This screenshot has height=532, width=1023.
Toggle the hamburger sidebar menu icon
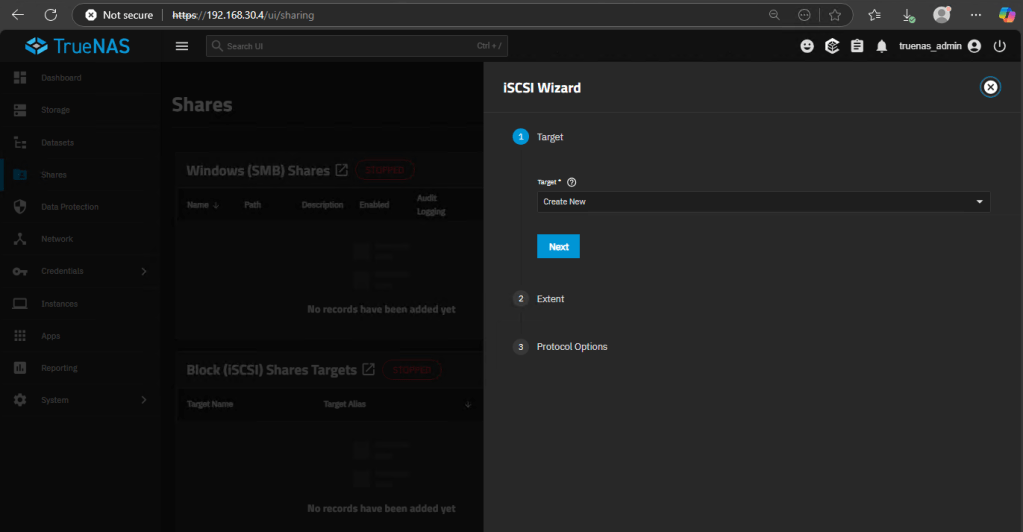tap(181, 46)
